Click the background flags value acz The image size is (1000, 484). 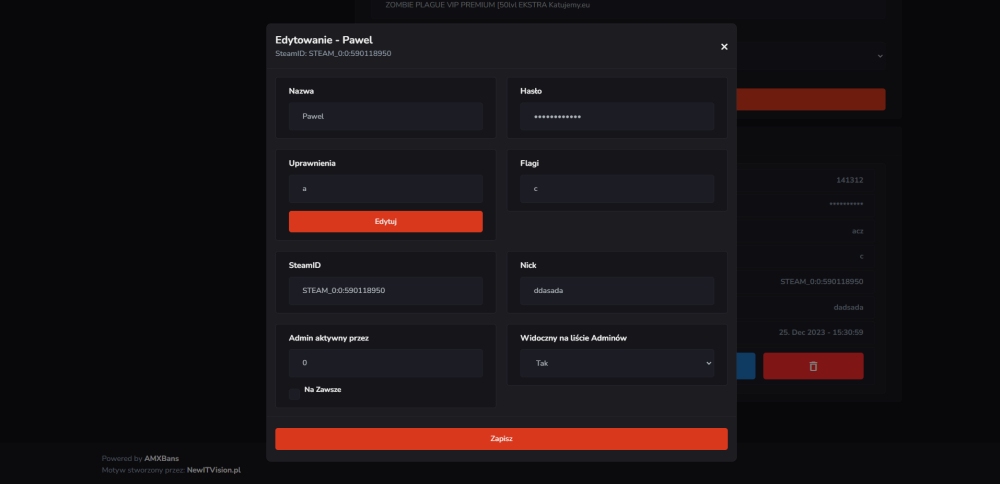coord(858,231)
